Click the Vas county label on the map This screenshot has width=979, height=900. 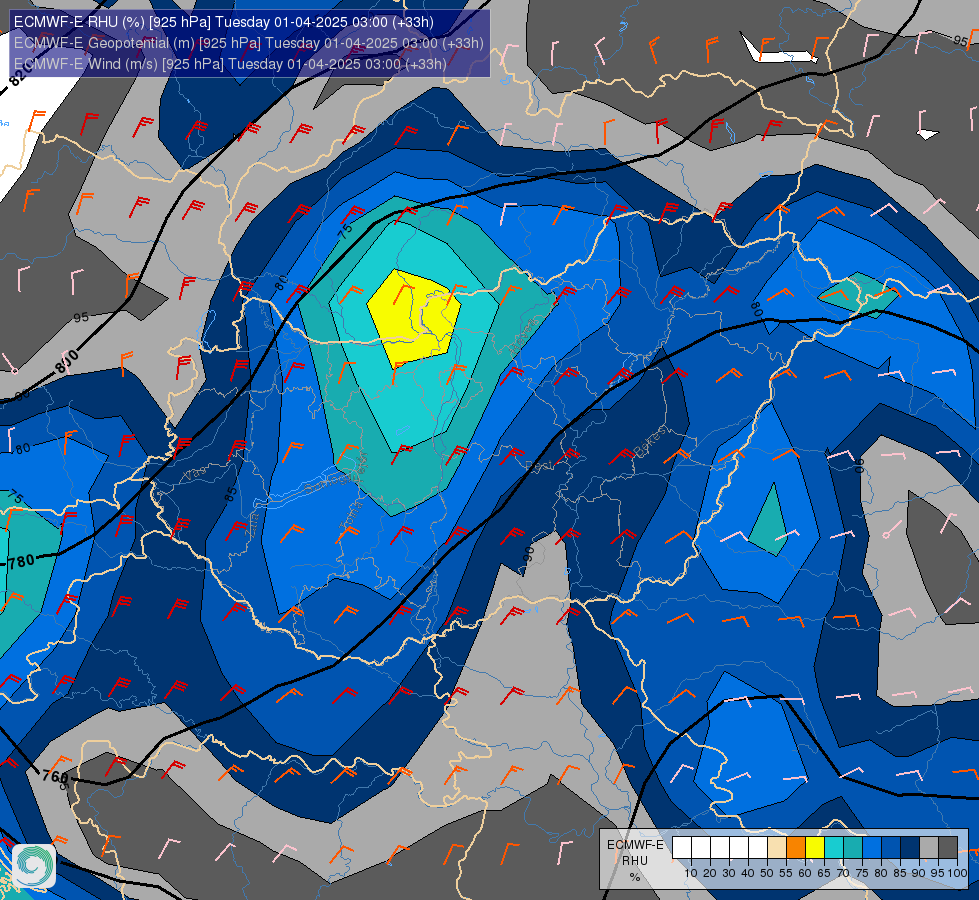pos(195,475)
